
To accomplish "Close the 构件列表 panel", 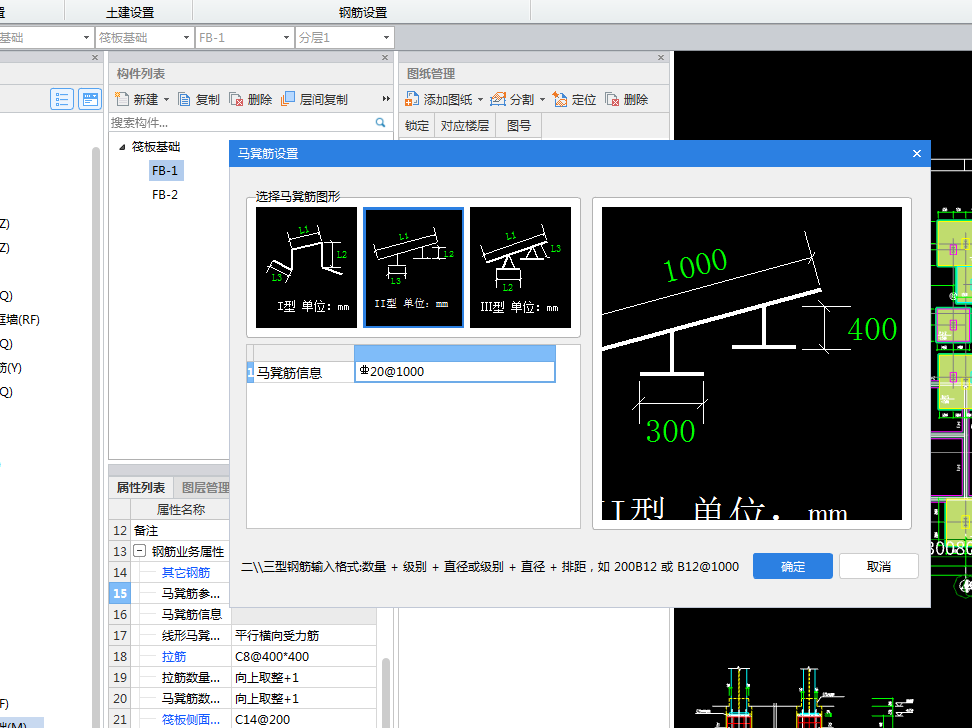I will tap(385, 58).
